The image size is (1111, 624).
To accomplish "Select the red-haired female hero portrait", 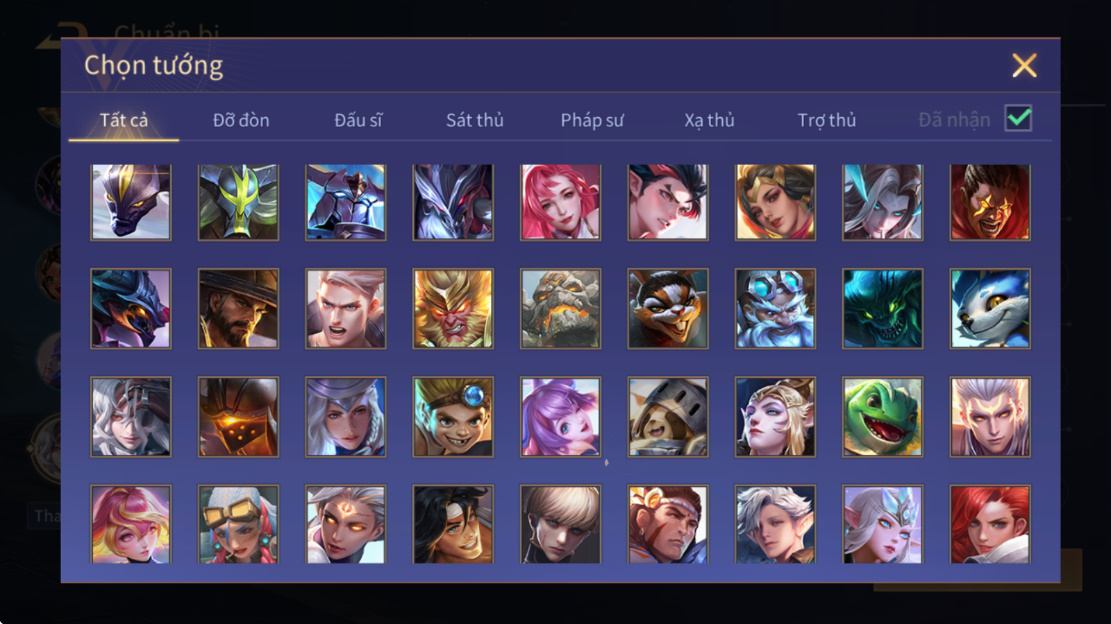I will click(990, 525).
